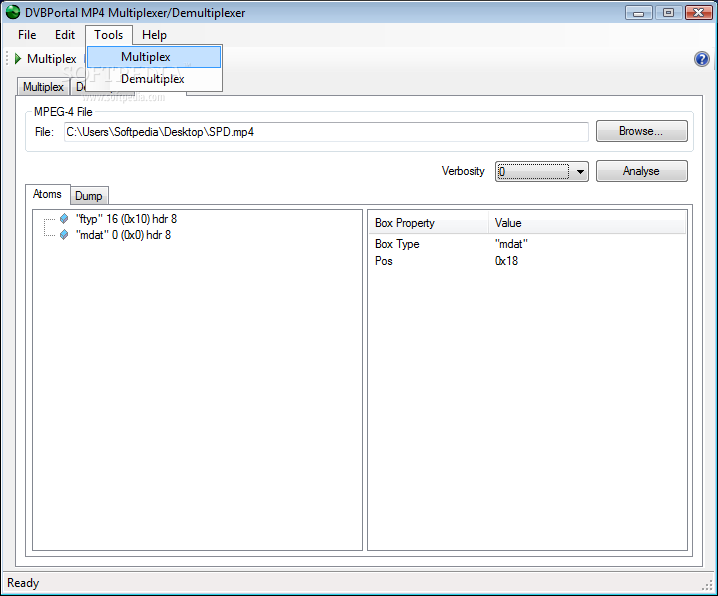Open the Edit menu
Screen dimensions: 718x596
(x=65, y=35)
